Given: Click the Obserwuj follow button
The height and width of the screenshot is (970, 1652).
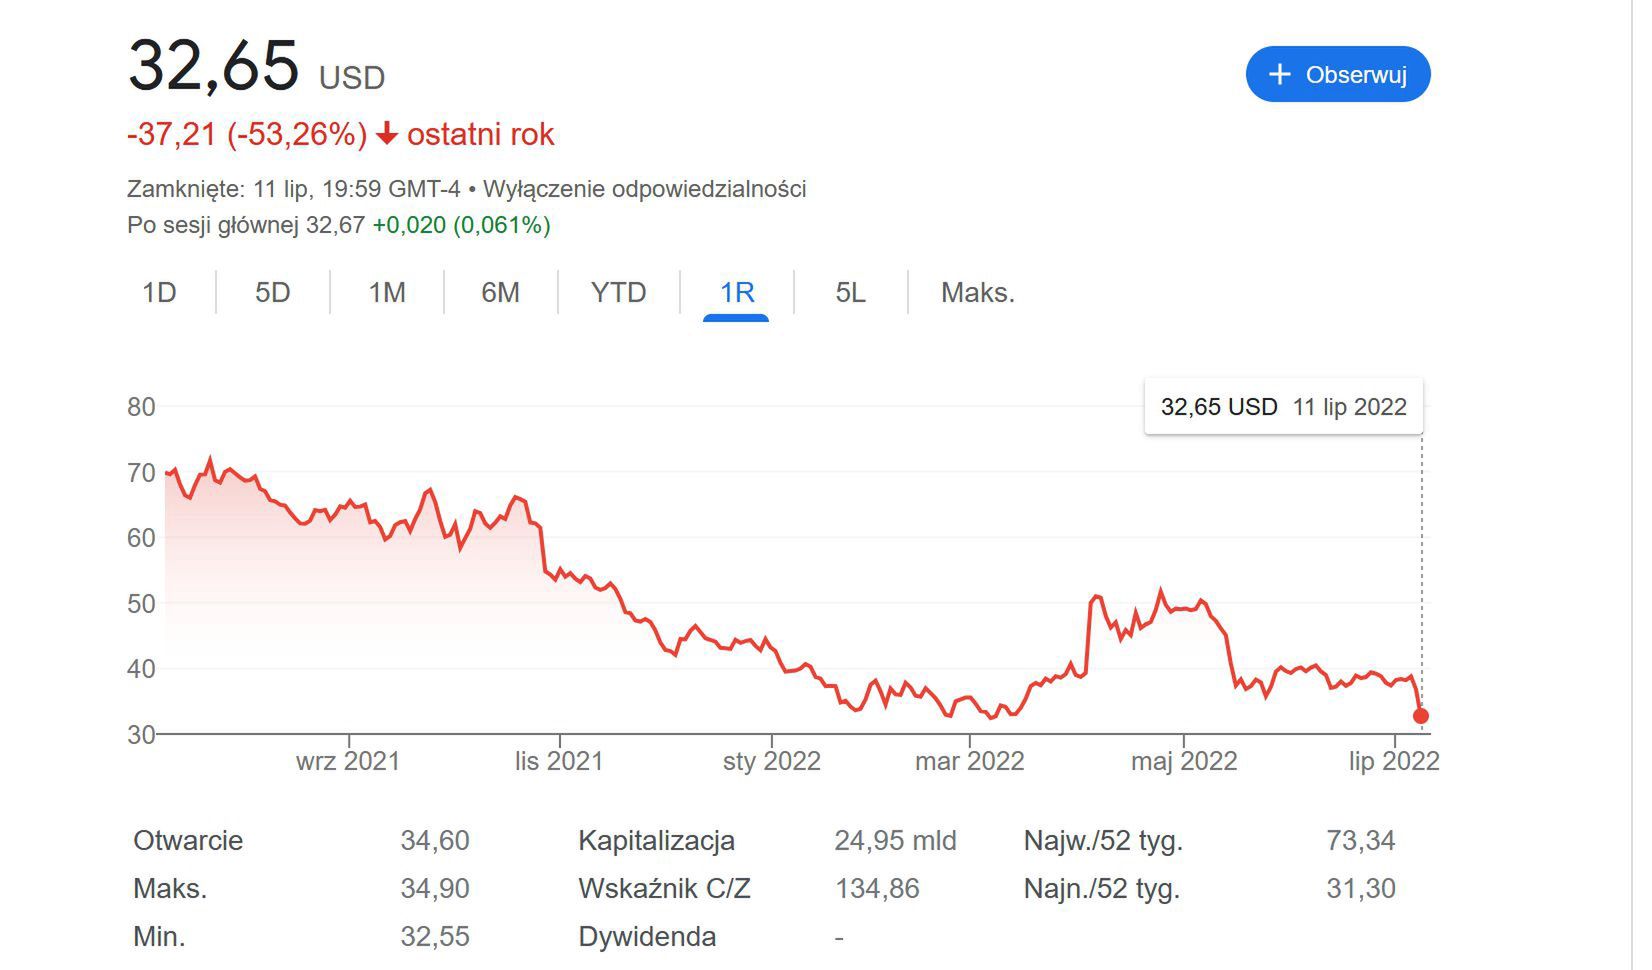Looking at the screenshot, I should [1337, 74].
